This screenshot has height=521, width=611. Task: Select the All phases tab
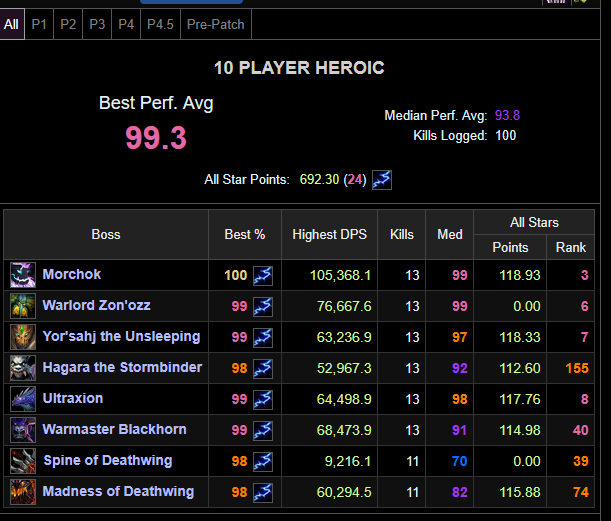click(x=12, y=24)
